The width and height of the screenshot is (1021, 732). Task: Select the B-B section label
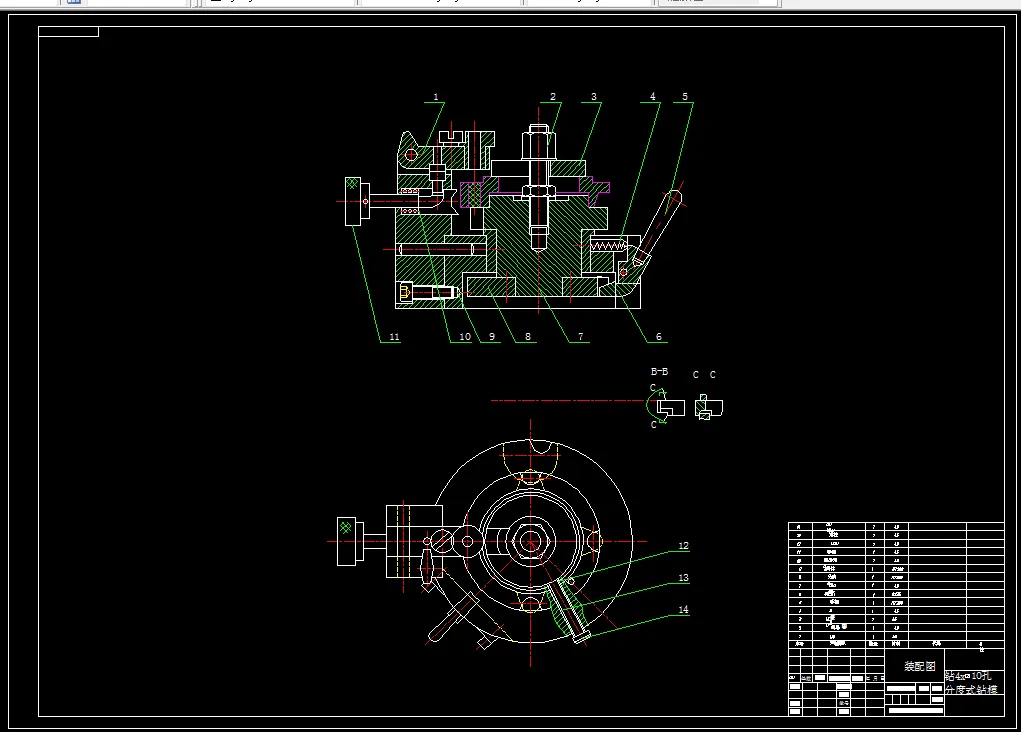point(659,371)
